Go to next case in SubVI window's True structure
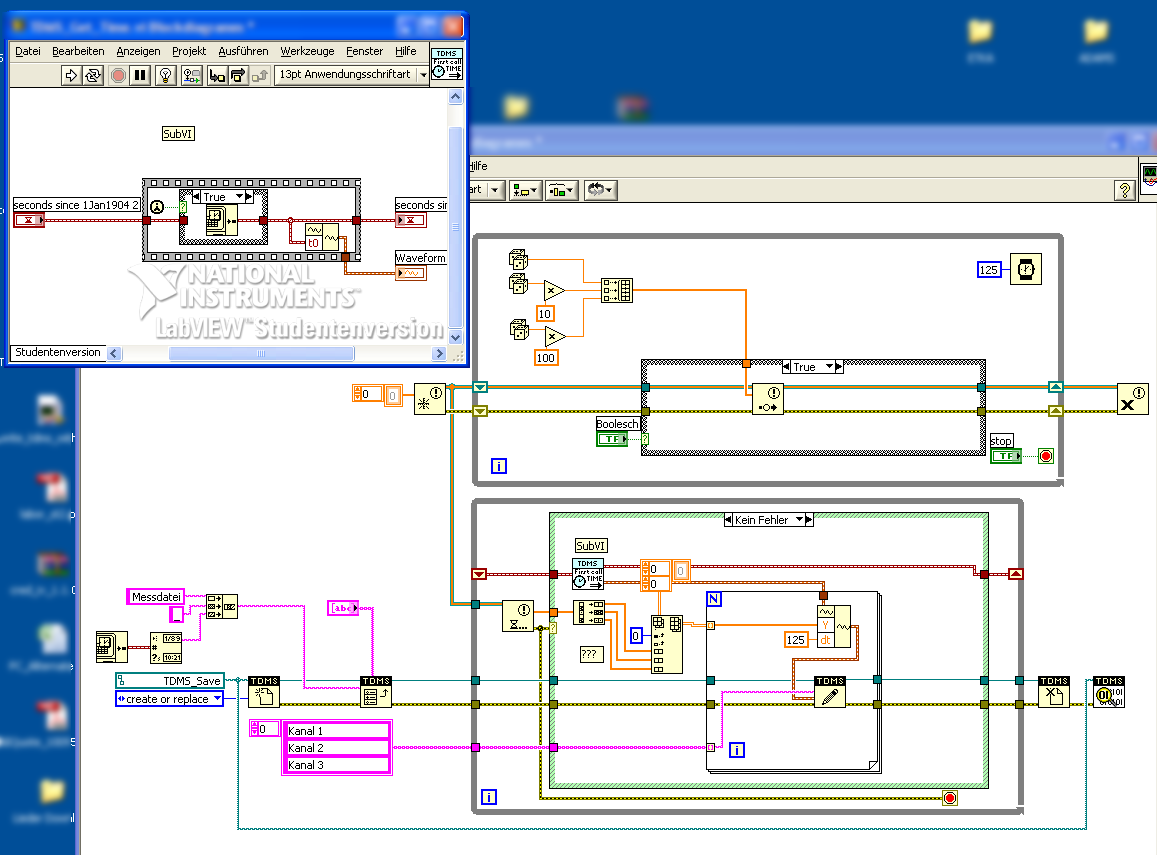This screenshot has width=1157, height=855. 249,197
